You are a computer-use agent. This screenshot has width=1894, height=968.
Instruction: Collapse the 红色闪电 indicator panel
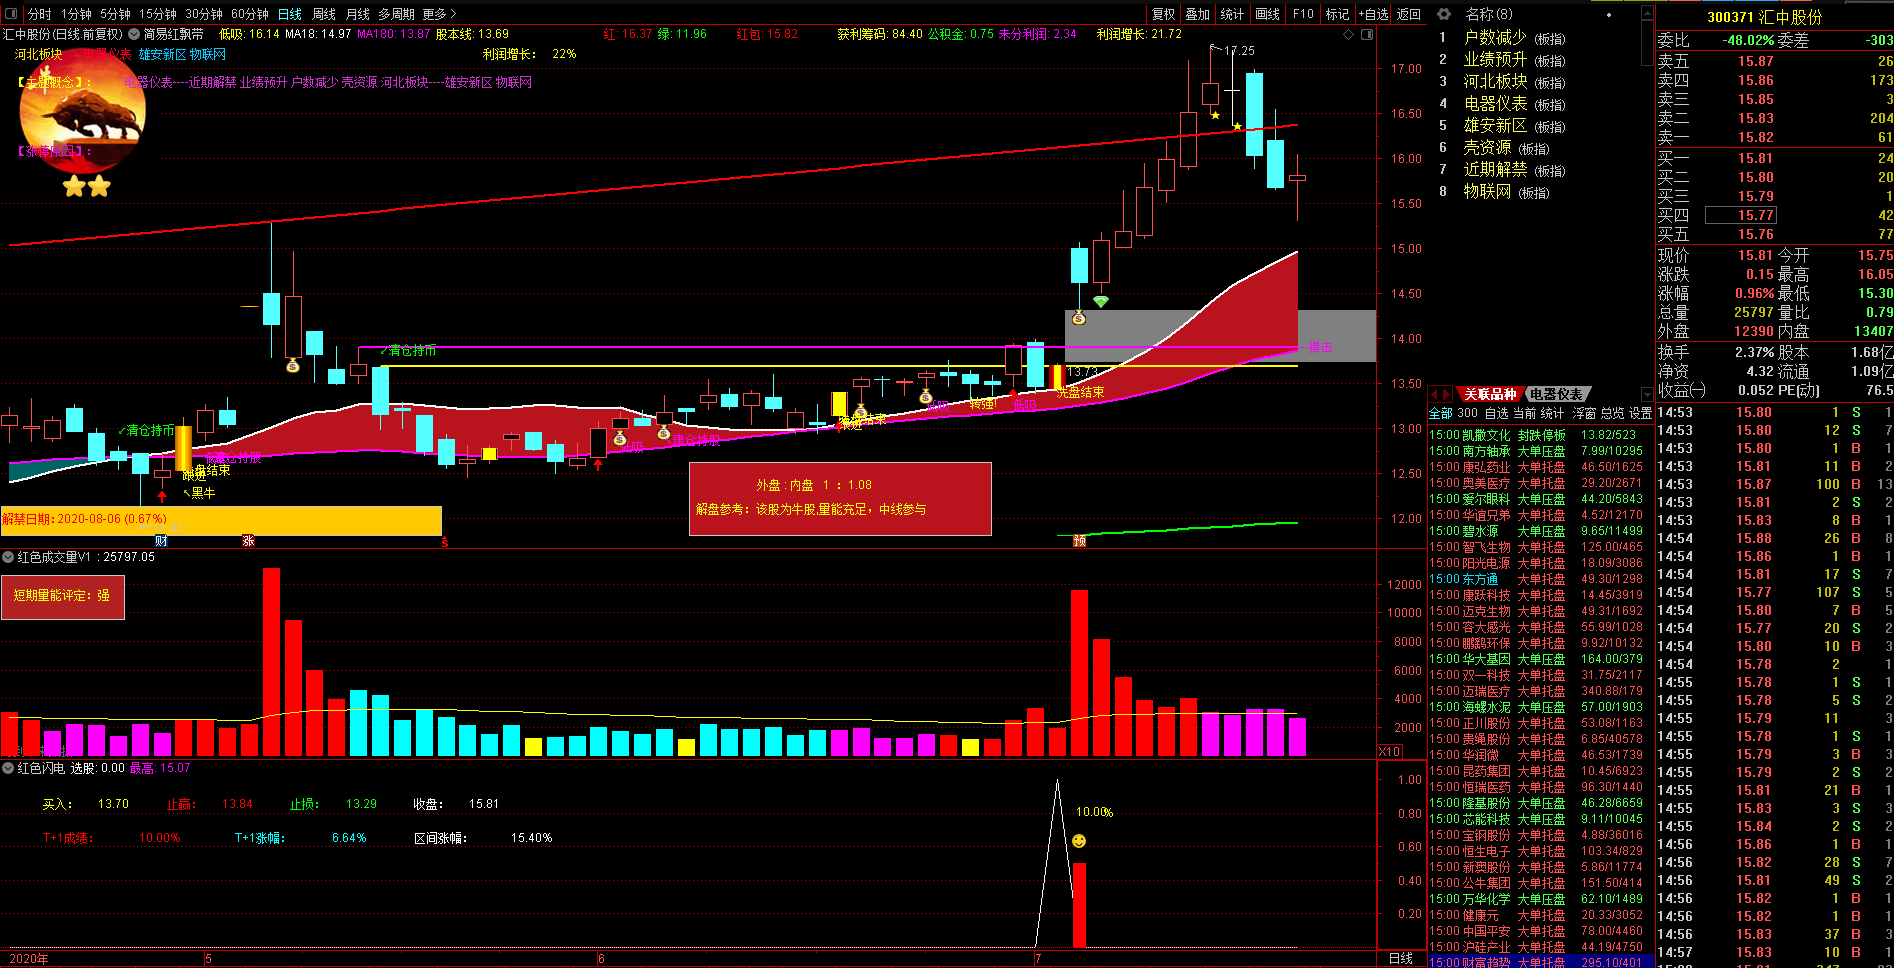[8, 768]
